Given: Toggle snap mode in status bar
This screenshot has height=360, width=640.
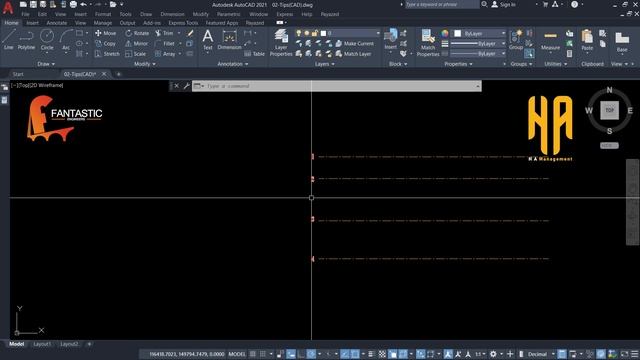Looking at the screenshot, I should coord(263,354).
